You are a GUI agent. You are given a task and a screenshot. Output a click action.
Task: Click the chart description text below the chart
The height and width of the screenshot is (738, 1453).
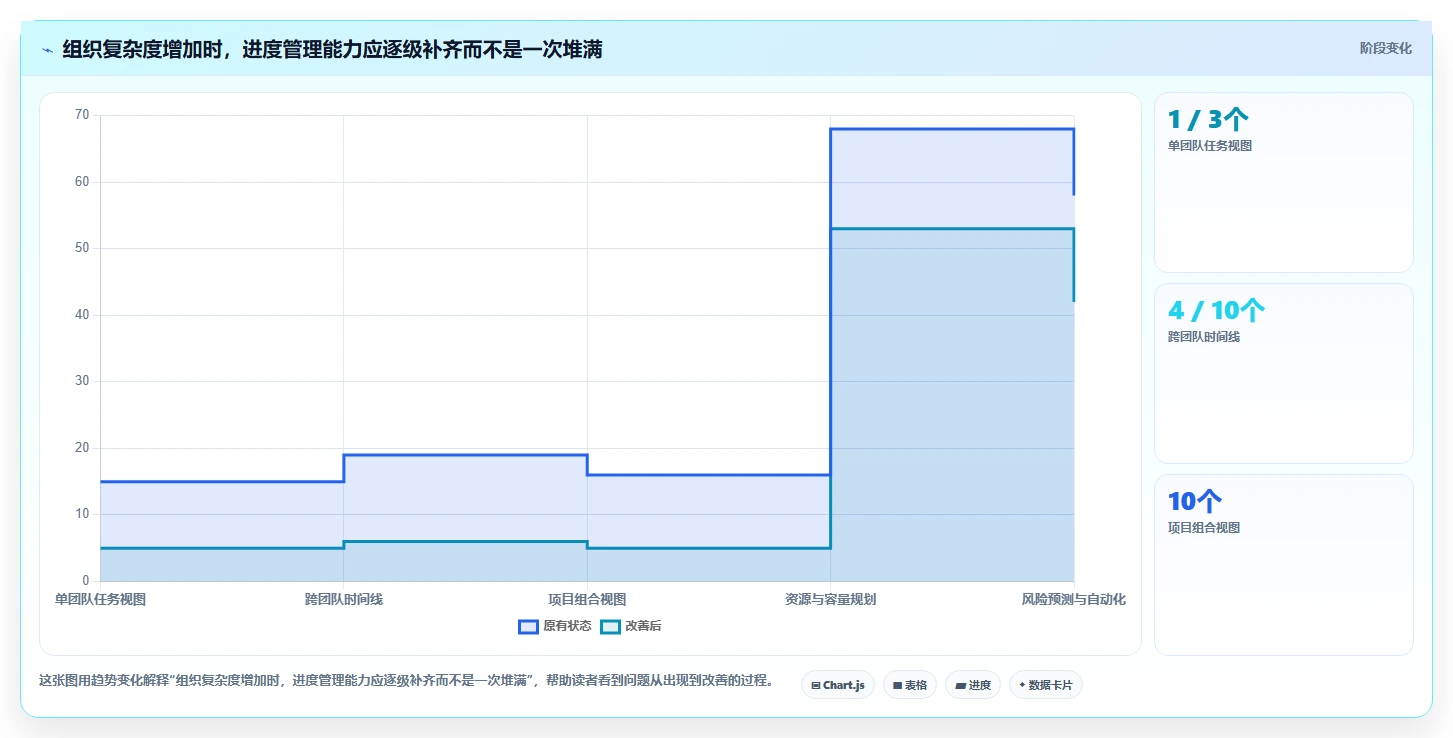pos(406,681)
